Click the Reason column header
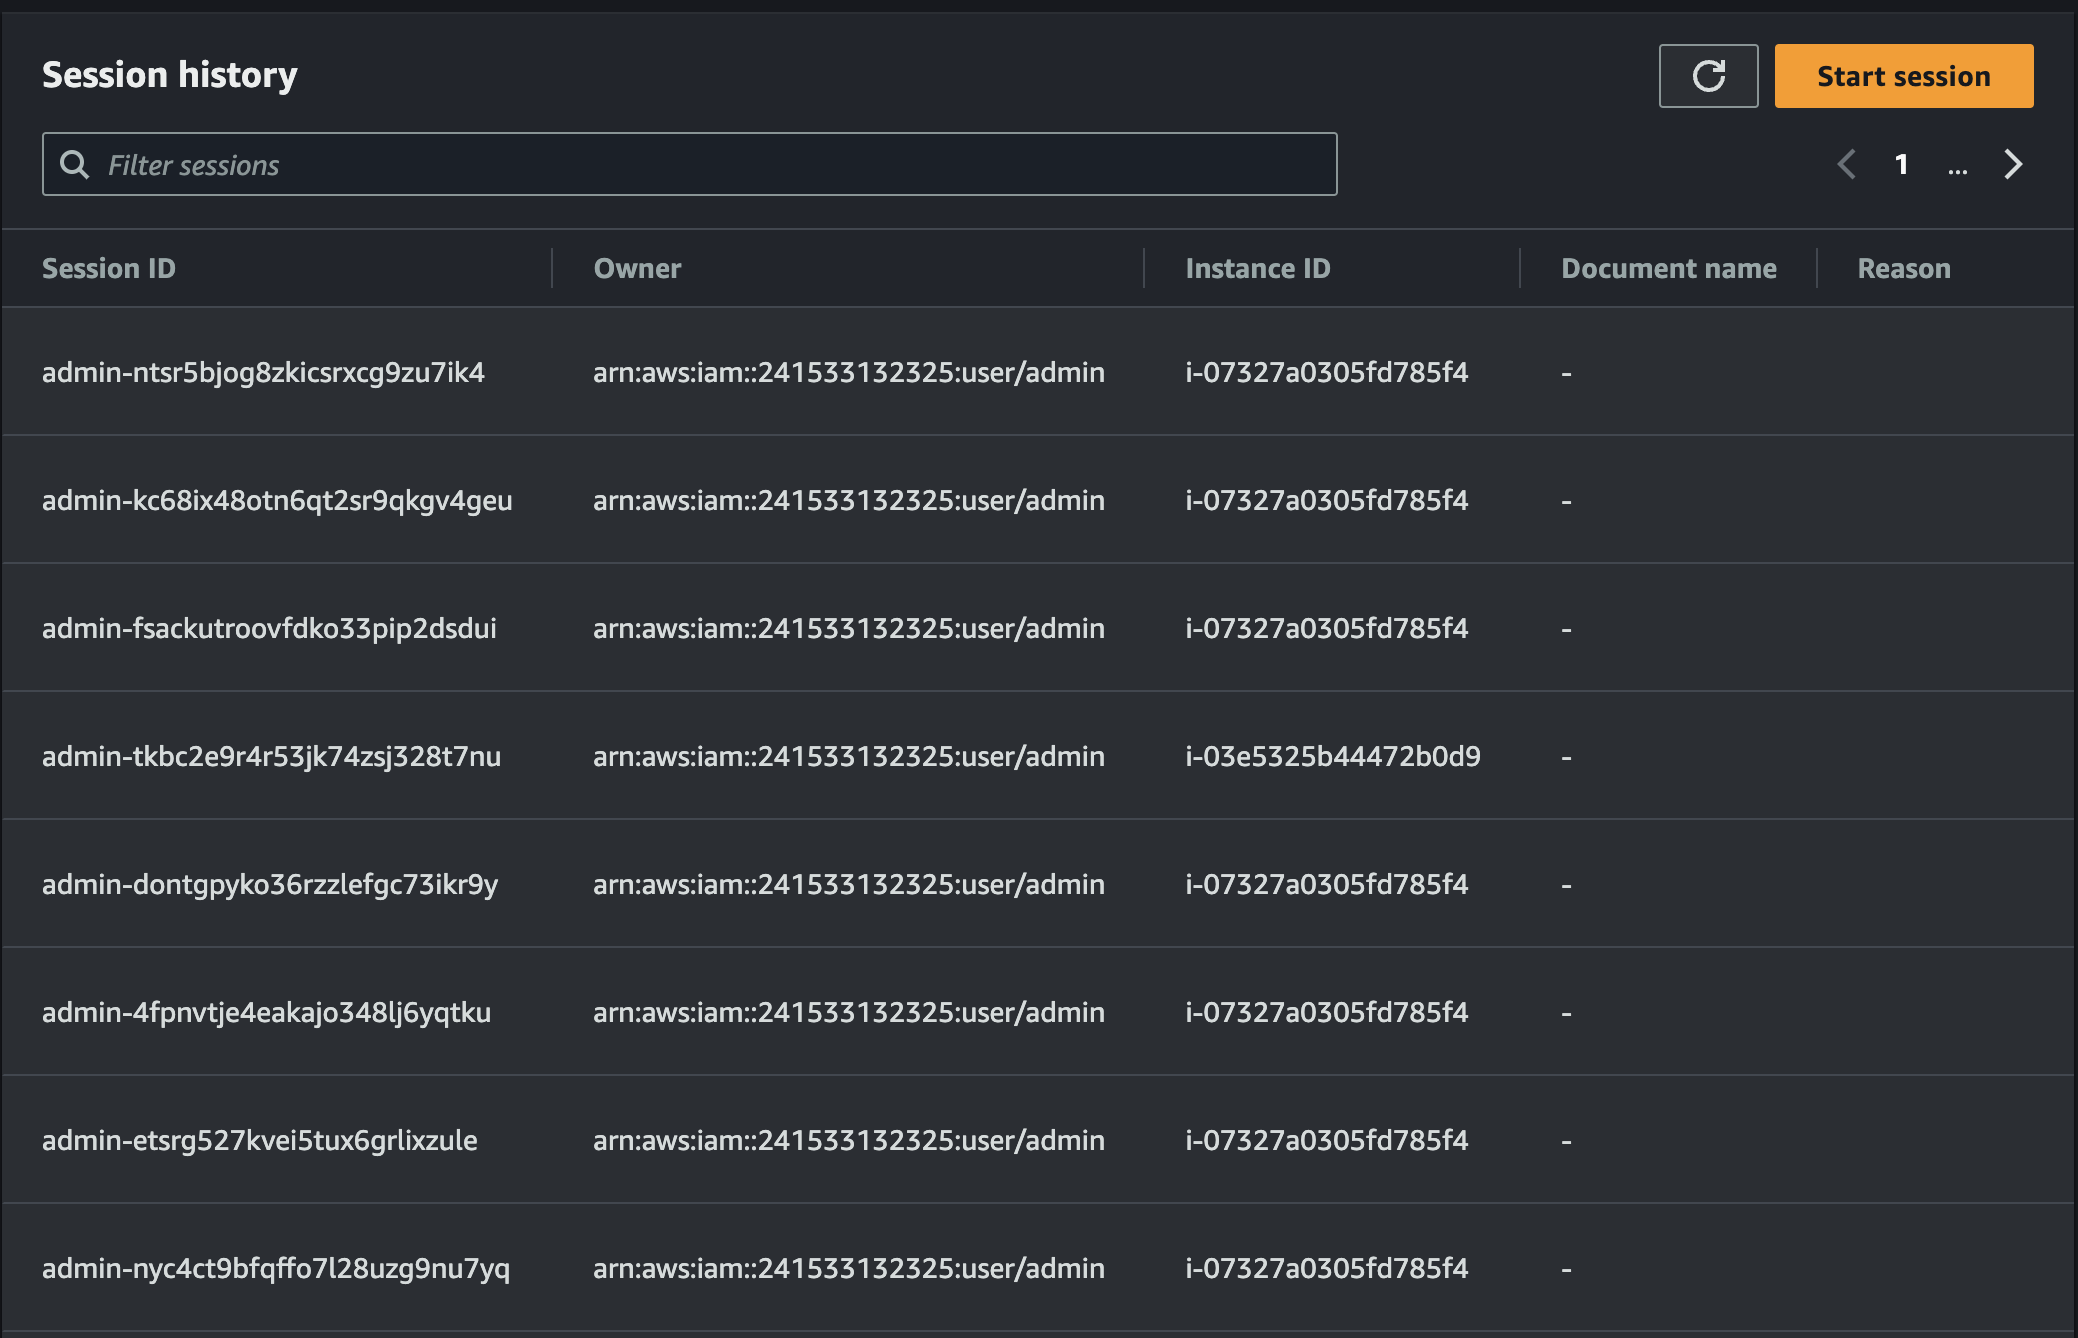The height and width of the screenshot is (1338, 2078). click(x=1903, y=268)
